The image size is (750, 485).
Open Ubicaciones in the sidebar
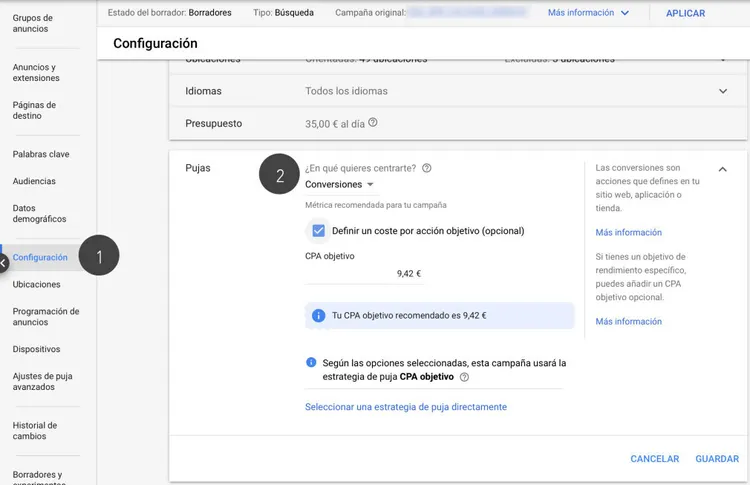tap(36, 284)
